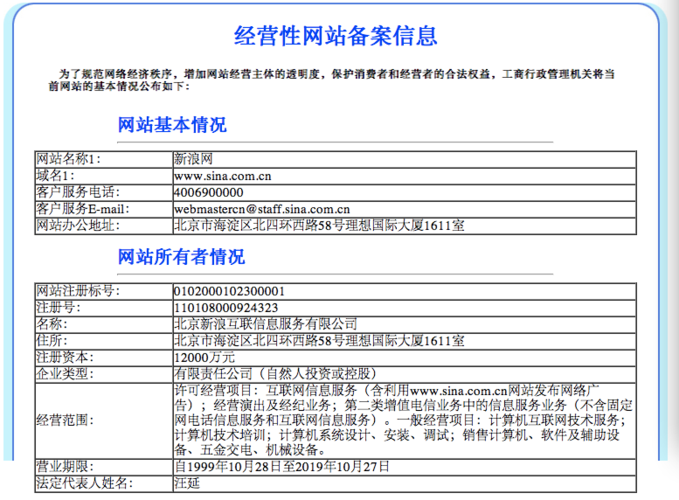Select legal representative name 汪延
This screenshot has height=500, width=679.
pyautogui.click(x=187, y=483)
